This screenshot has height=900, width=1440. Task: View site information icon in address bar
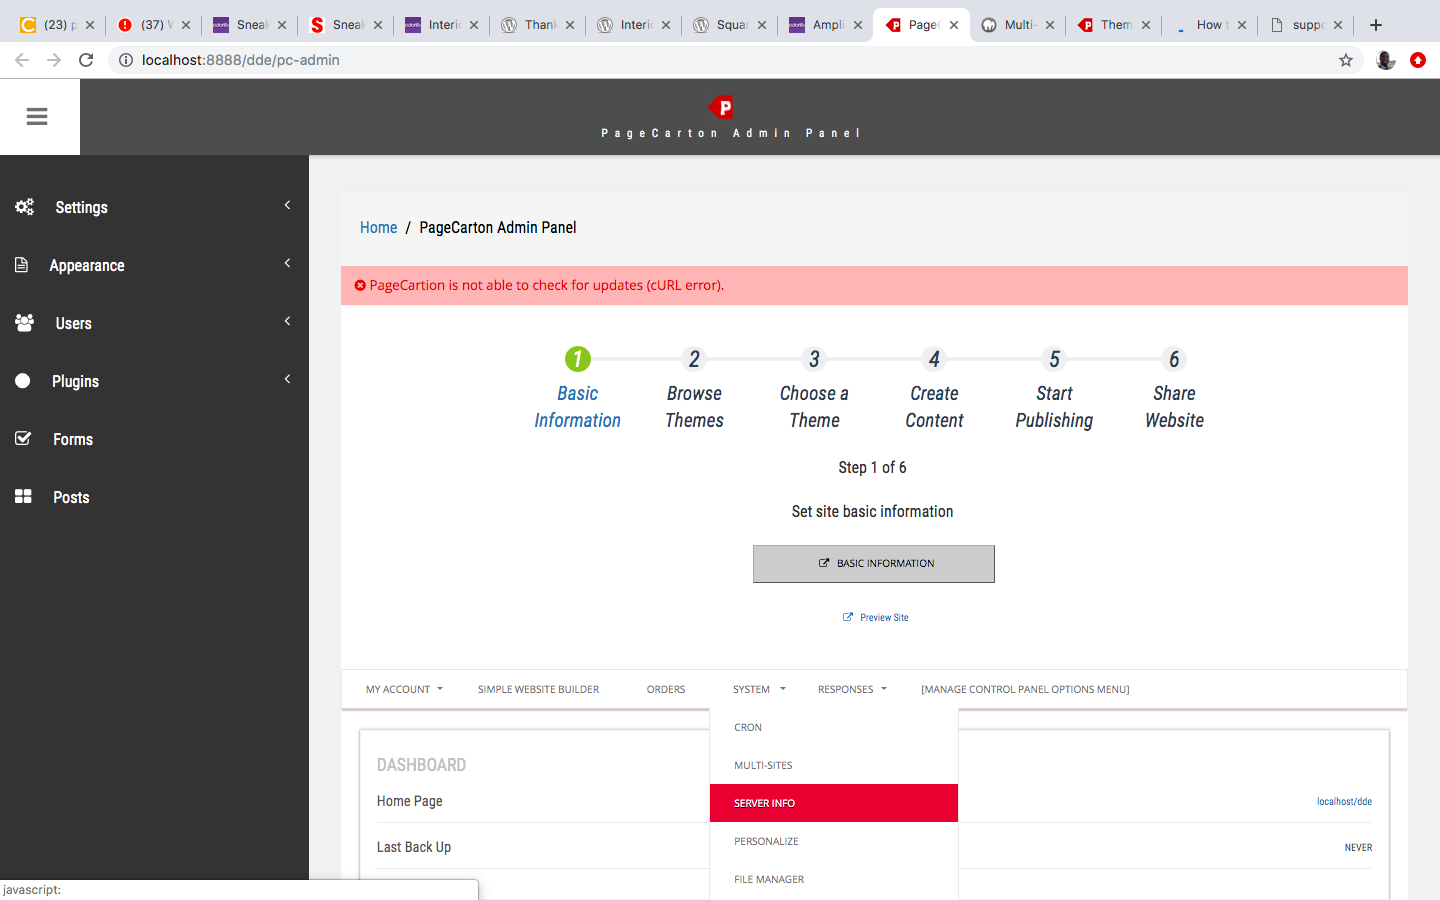point(126,60)
